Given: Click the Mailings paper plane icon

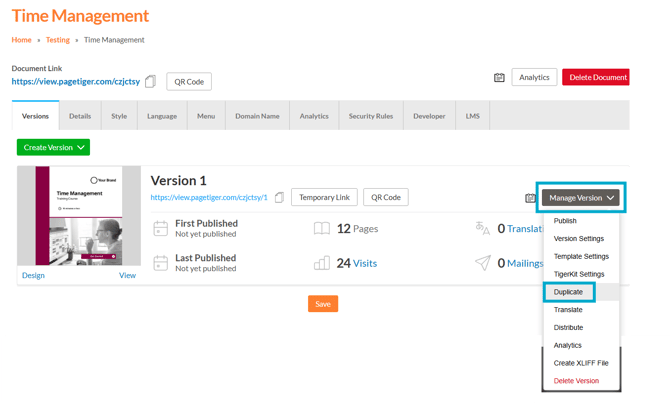Looking at the screenshot, I should [483, 263].
